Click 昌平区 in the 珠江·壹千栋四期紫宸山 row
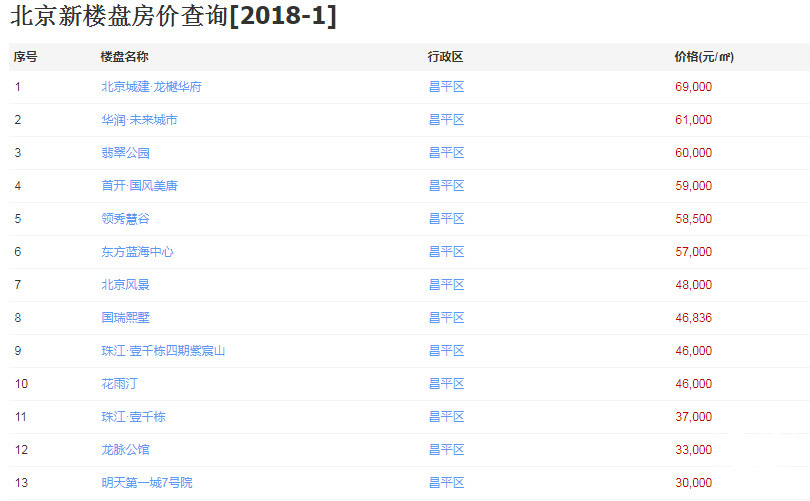Image resolution: width=810 pixels, height=501 pixels. 447,351
